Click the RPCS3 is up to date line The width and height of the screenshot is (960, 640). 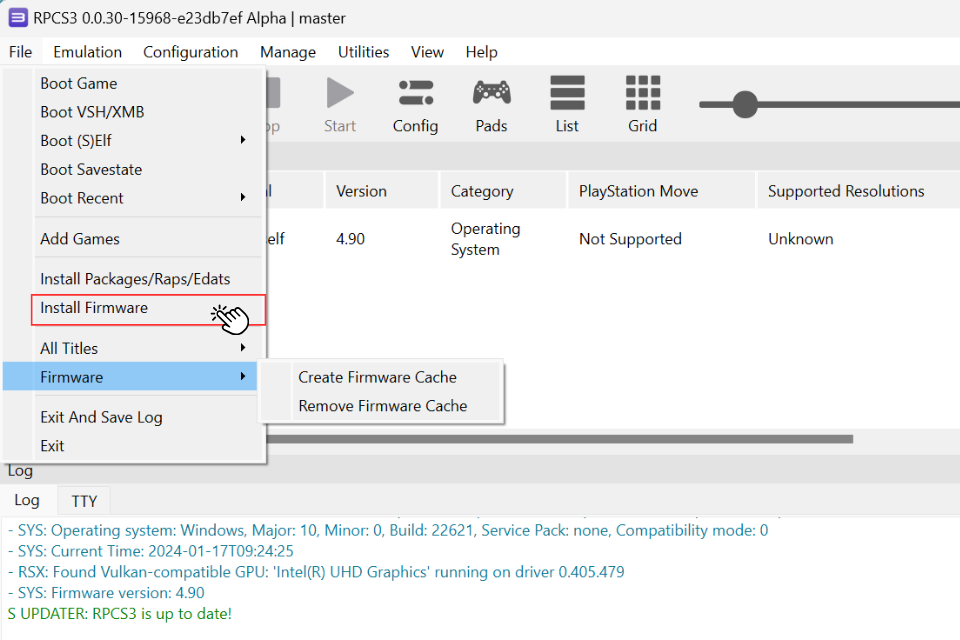[120, 614]
